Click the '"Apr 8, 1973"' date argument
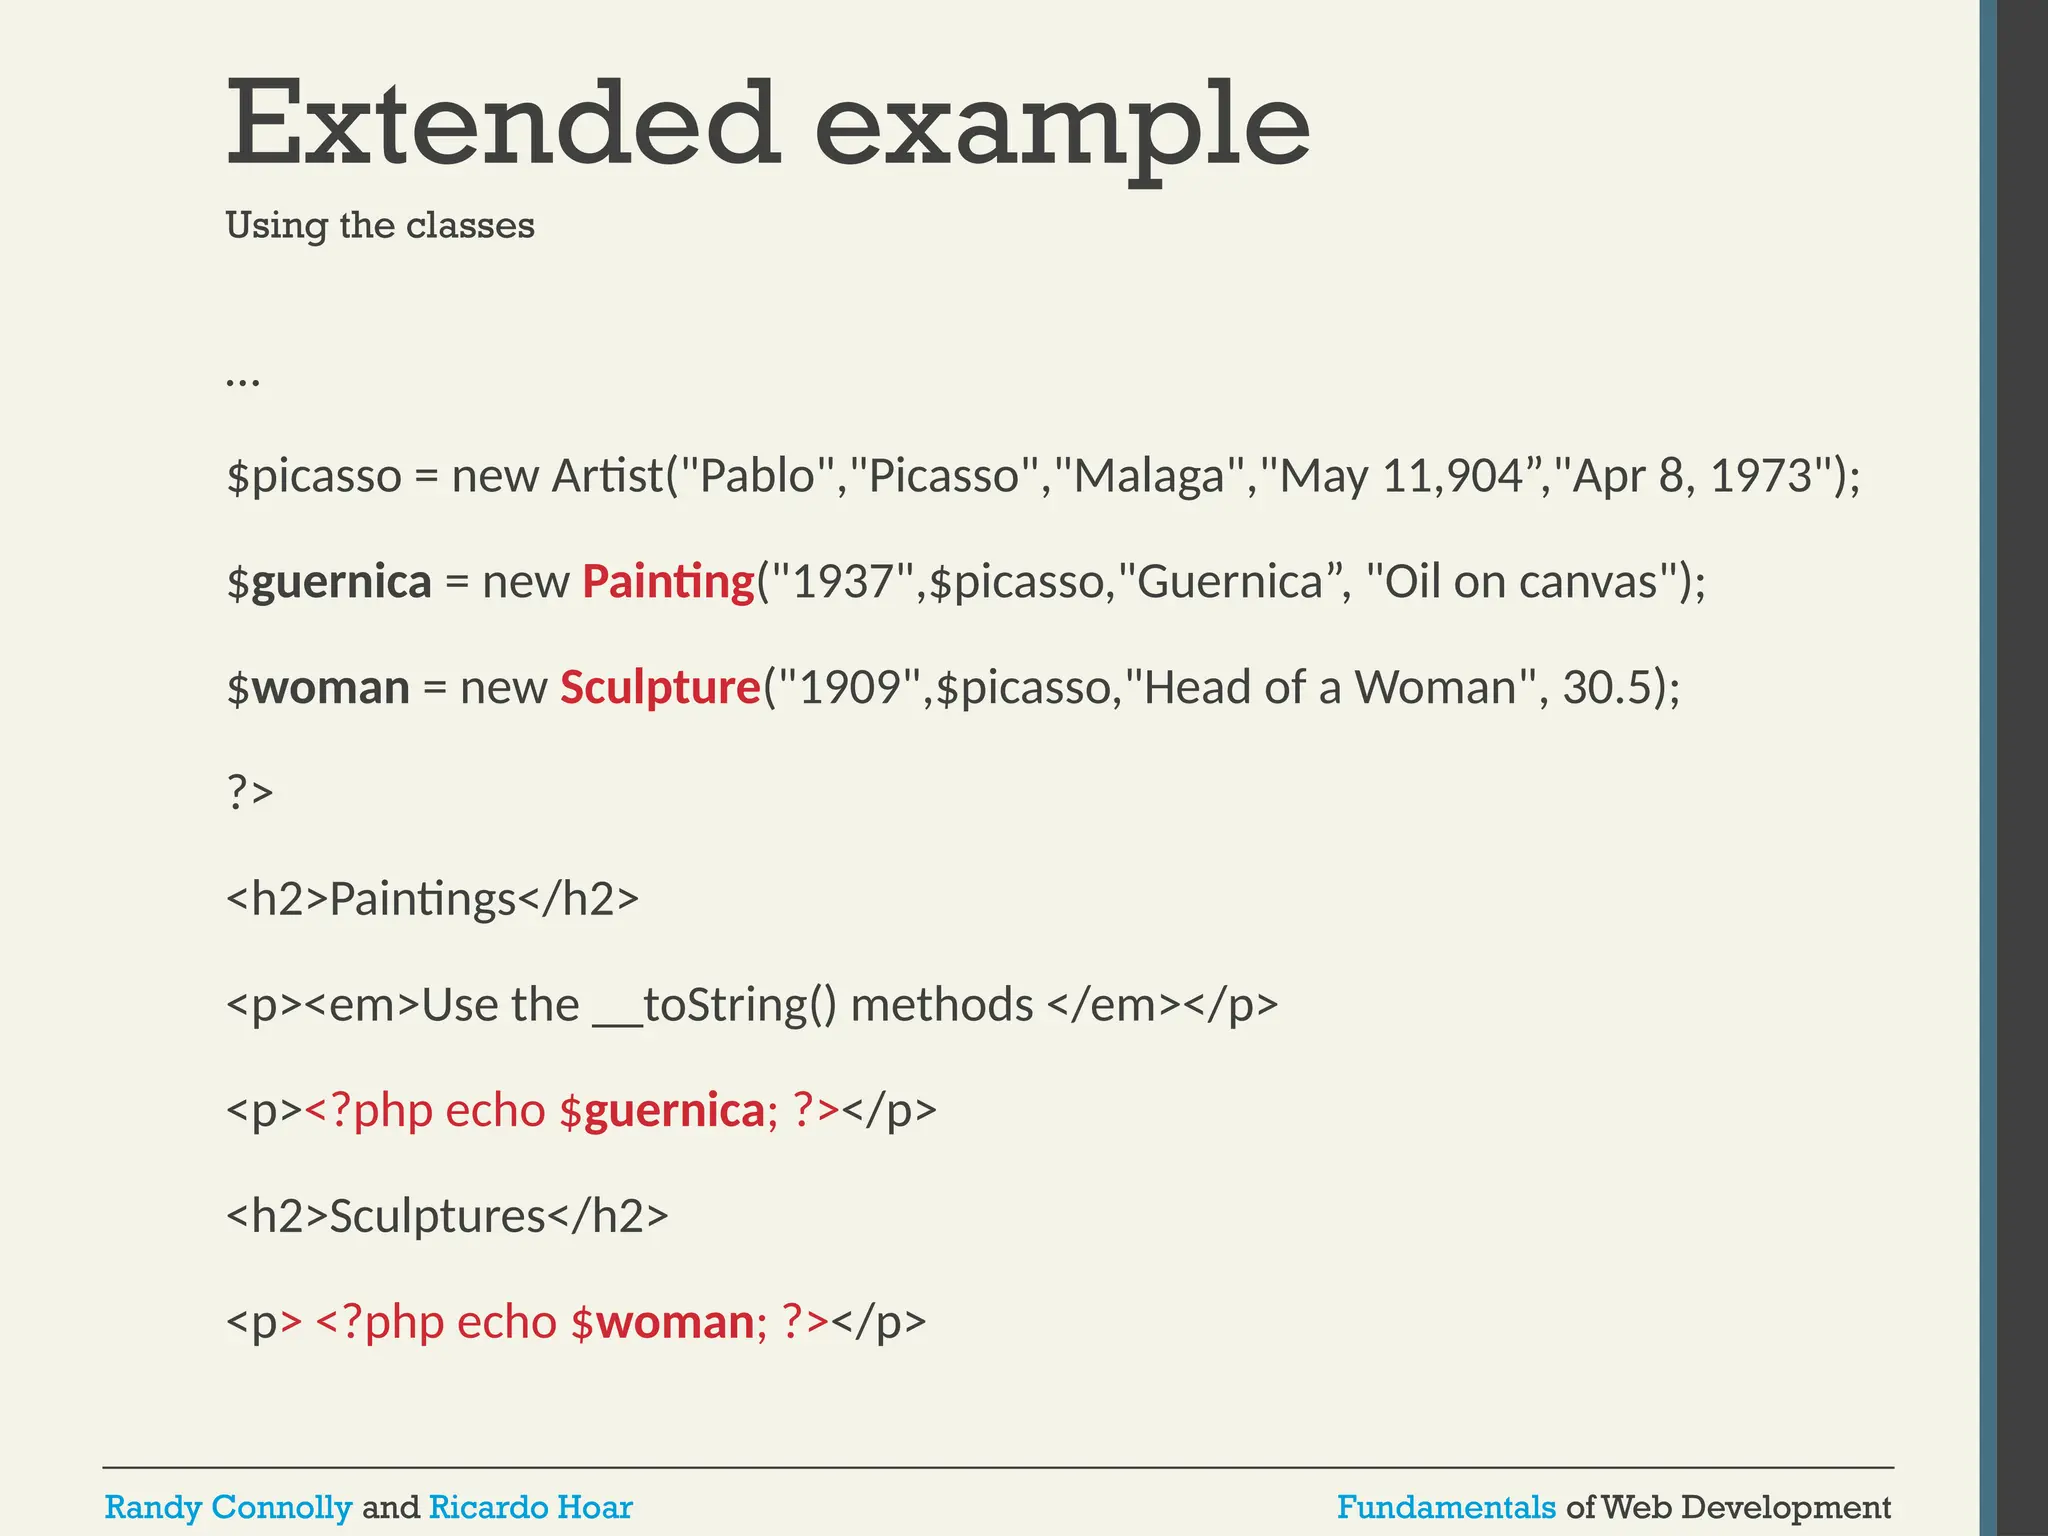Image resolution: width=2048 pixels, height=1536 pixels. tap(1694, 475)
